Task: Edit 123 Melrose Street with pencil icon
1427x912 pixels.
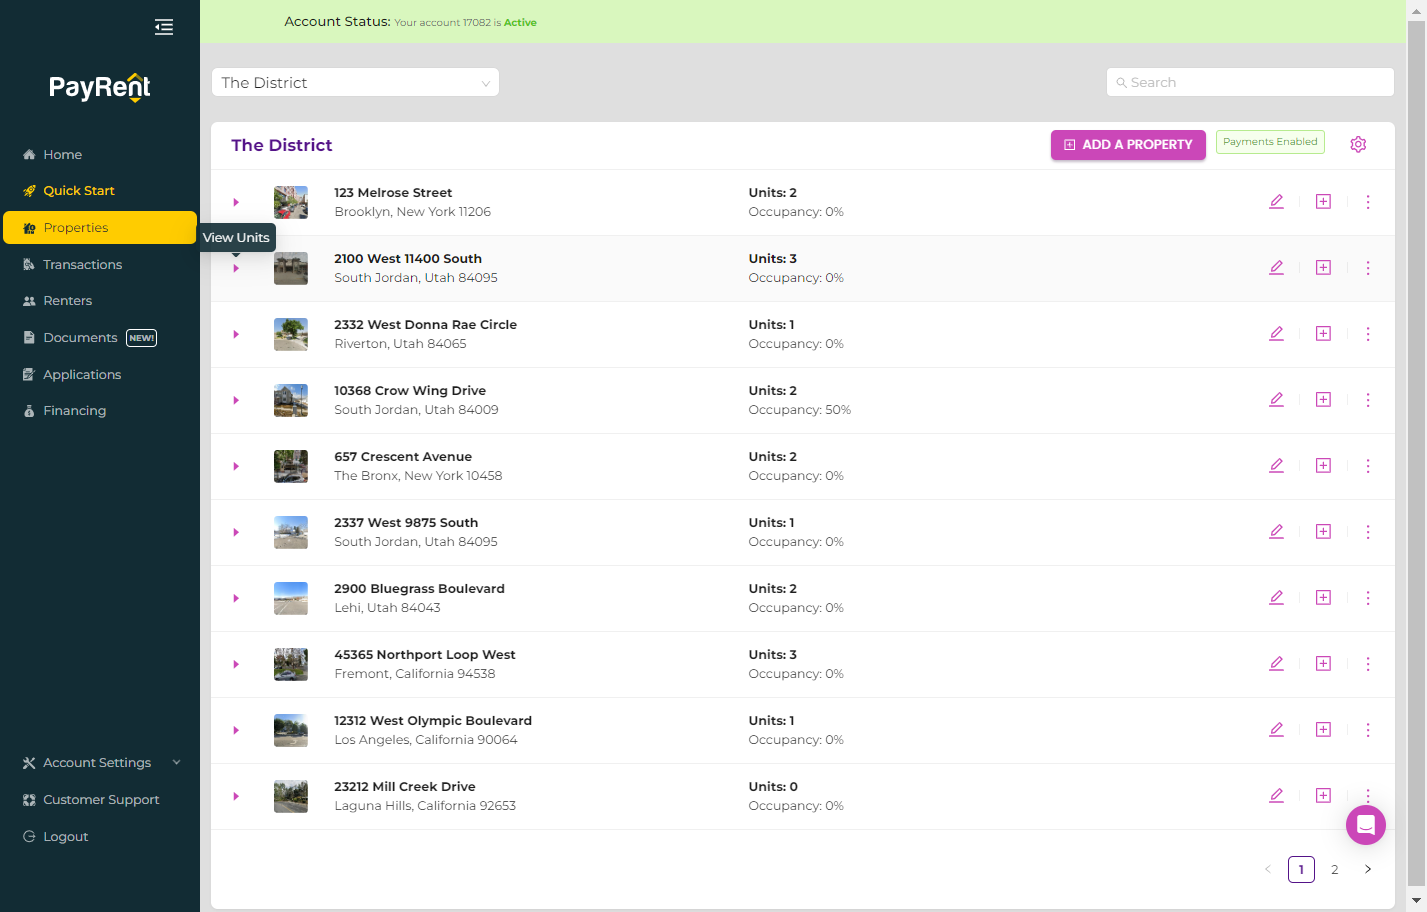Action: pyautogui.click(x=1276, y=202)
